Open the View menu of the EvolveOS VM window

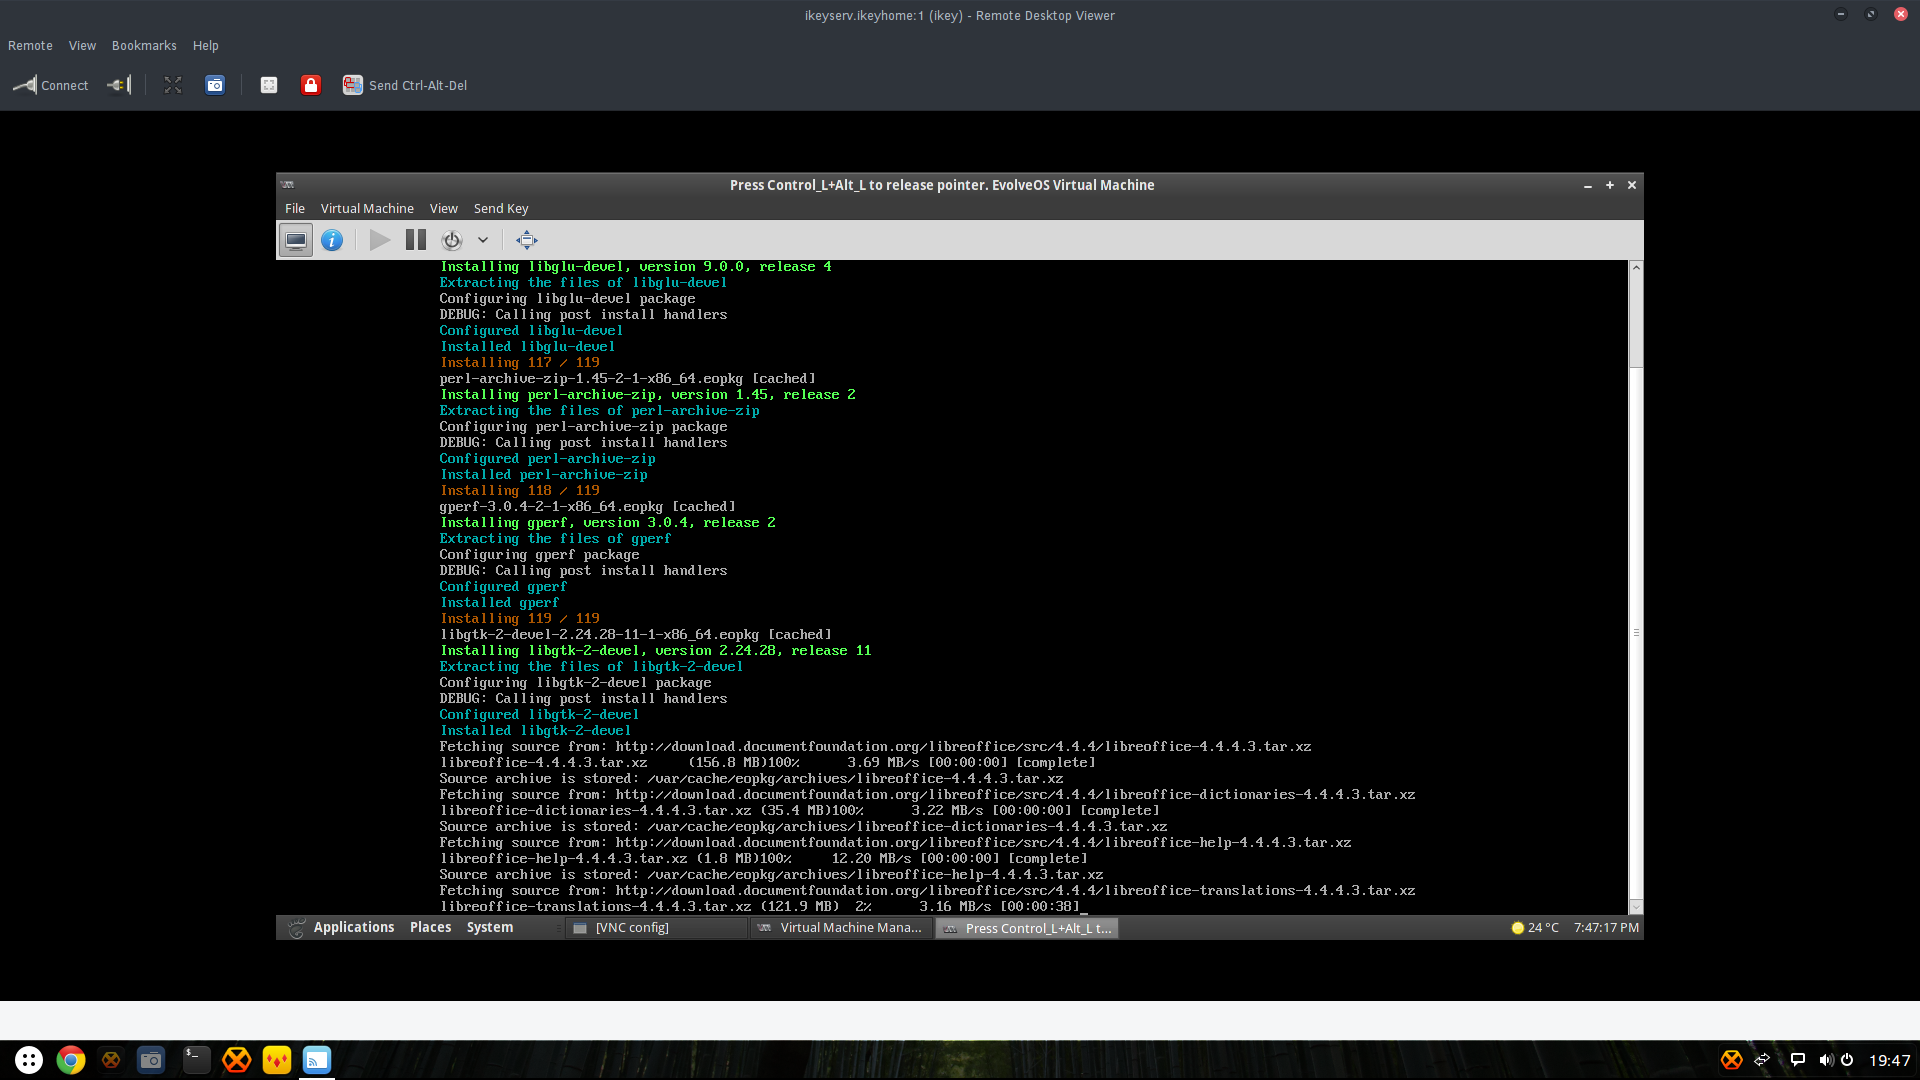(x=444, y=209)
